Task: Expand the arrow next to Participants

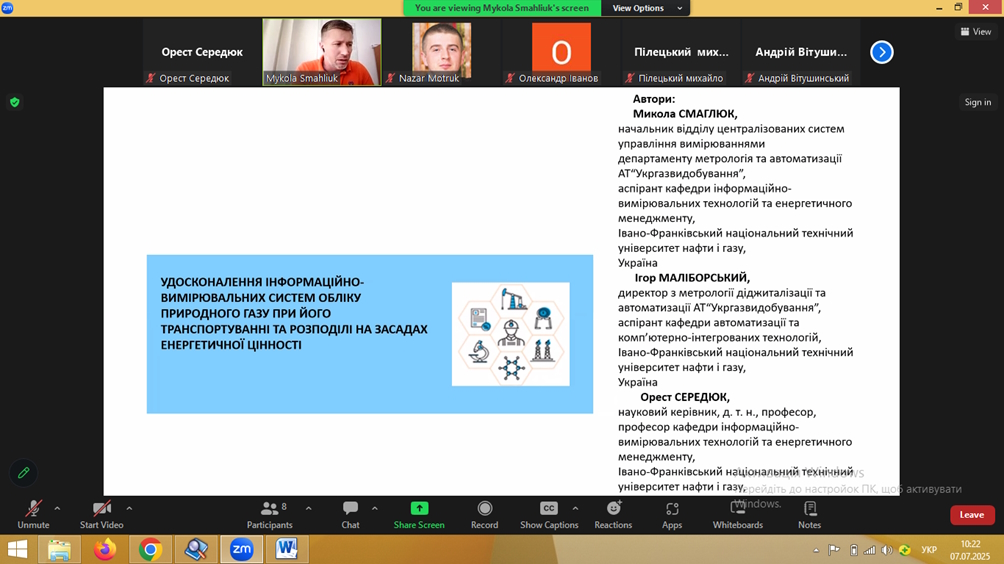Action: pos(309,509)
